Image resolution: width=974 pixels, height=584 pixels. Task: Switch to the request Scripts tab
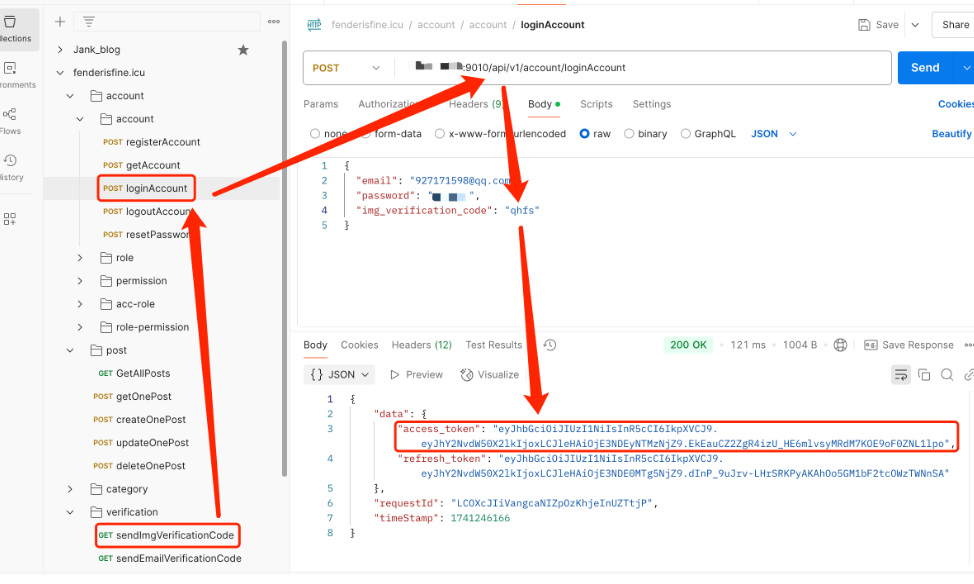[596, 104]
